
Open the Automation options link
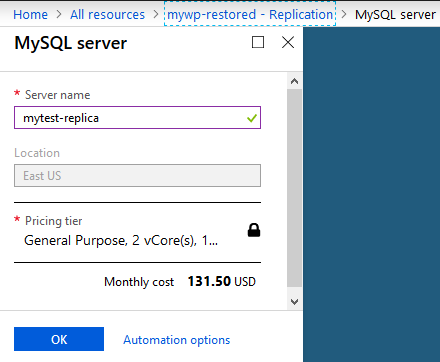pyautogui.click(x=177, y=340)
